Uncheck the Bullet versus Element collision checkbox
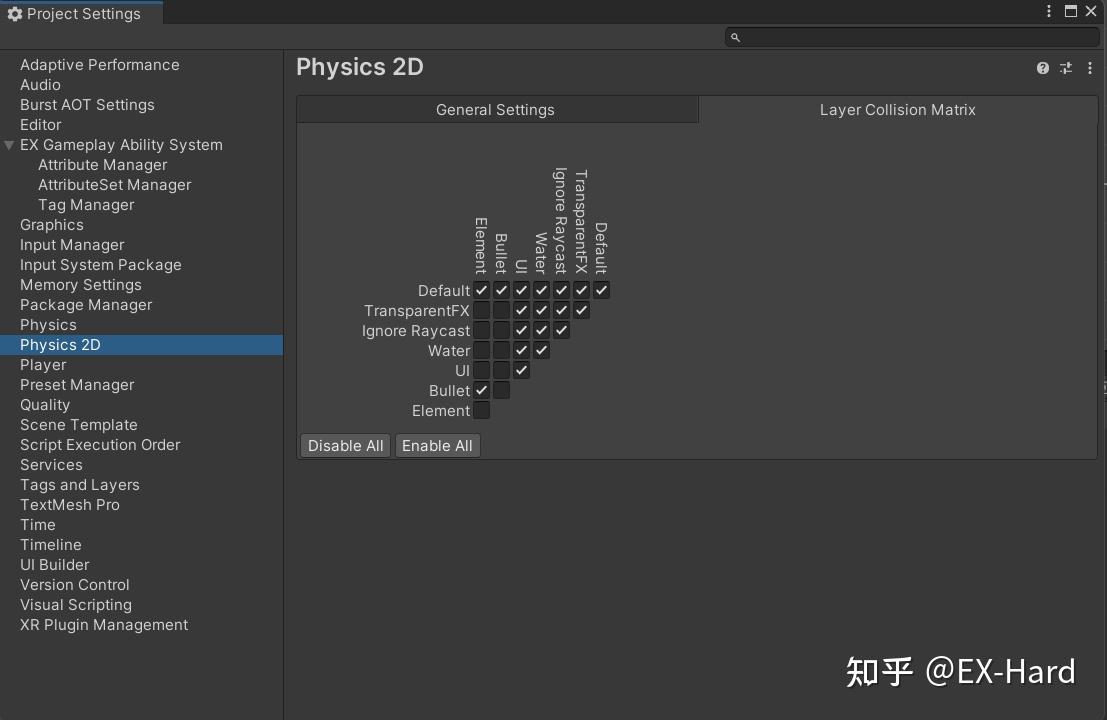Viewport: 1107px width, 720px height. 482,390
